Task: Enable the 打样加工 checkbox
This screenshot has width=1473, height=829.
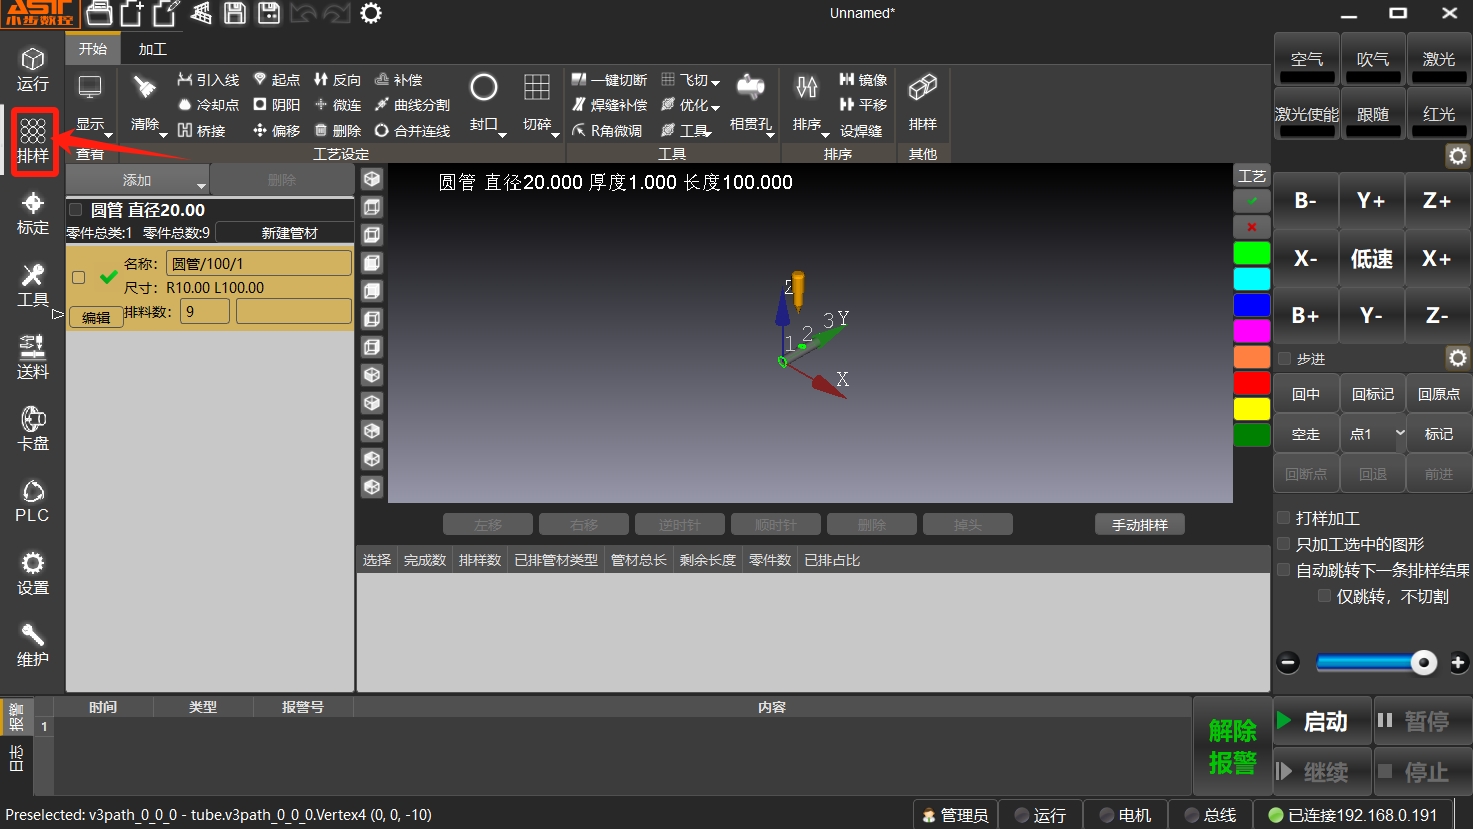Action: [1284, 518]
